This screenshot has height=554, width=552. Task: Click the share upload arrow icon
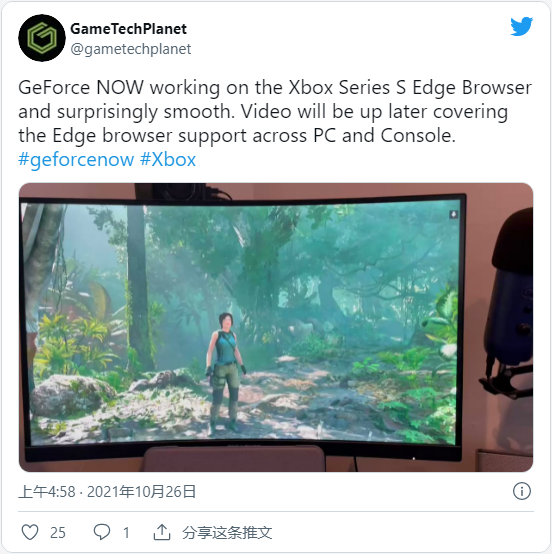pyautogui.click(x=162, y=532)
